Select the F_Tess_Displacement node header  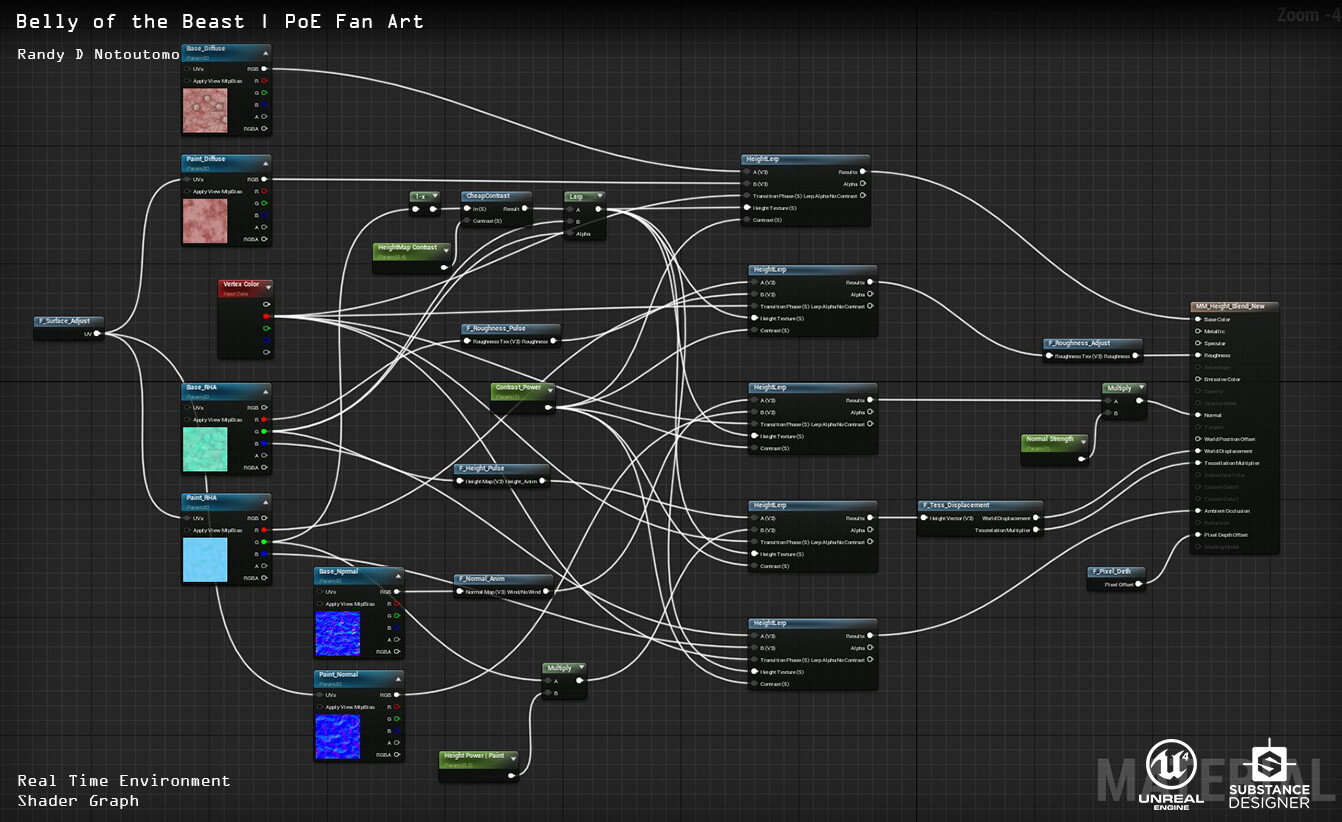(x=980, y=506)
